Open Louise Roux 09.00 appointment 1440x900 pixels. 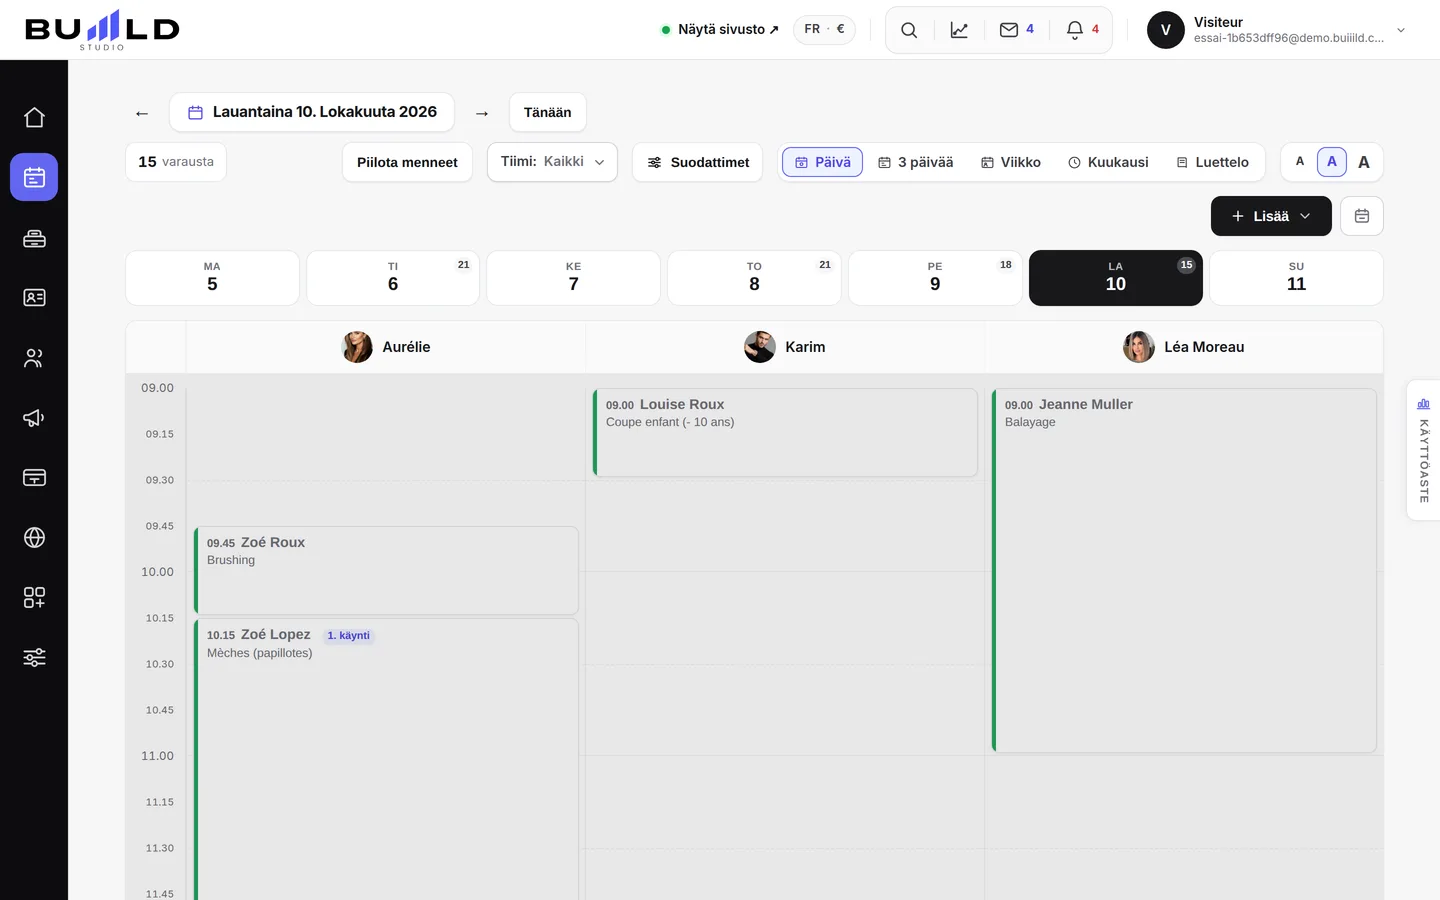click(785, 432)
